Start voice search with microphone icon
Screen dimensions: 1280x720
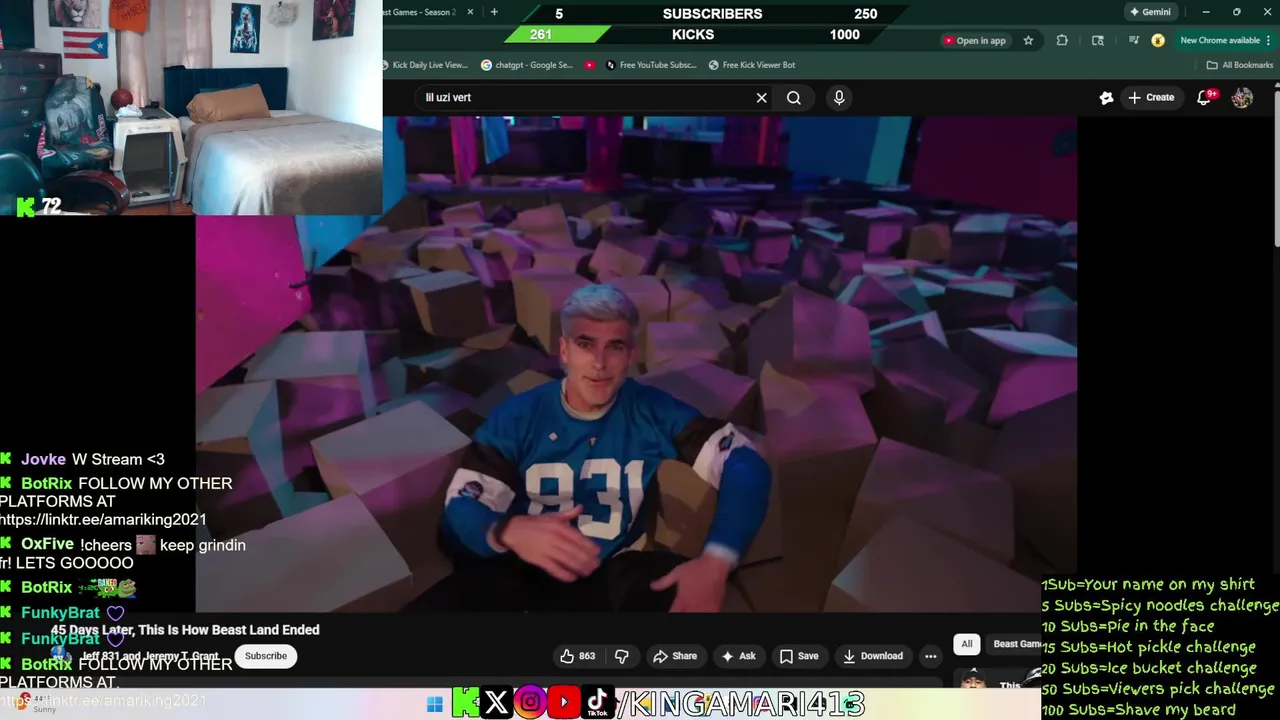(x=839, y=98)
